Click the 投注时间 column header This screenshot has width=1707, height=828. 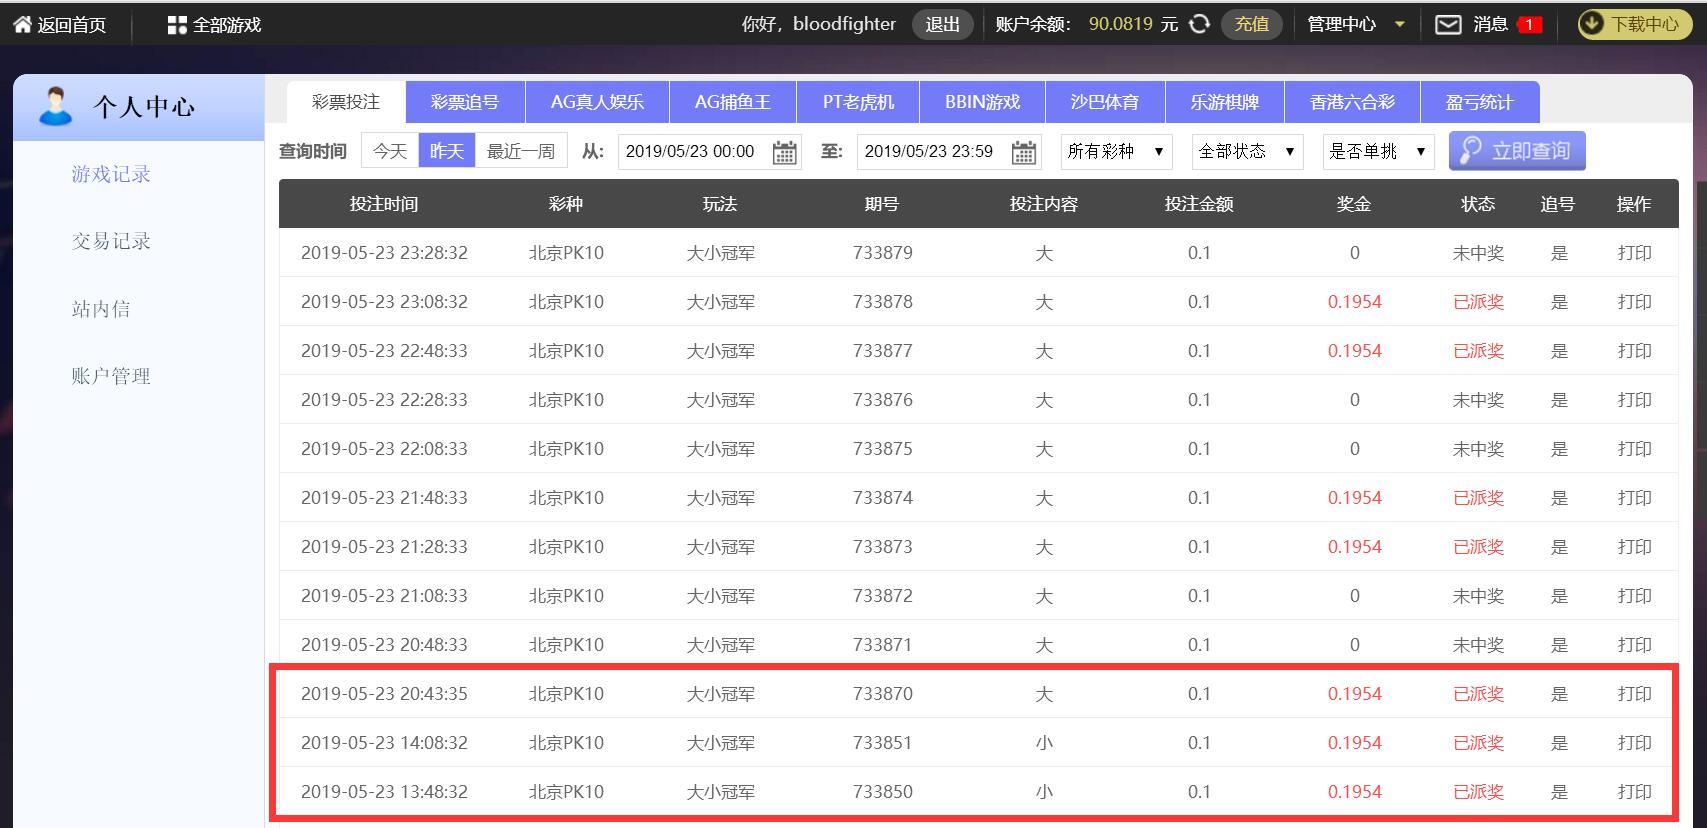(384, 204)
